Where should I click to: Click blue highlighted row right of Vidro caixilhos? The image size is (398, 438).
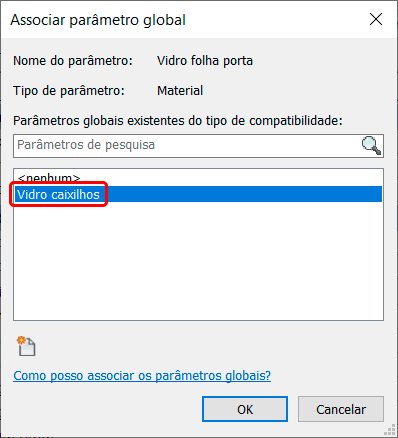[x=243, y=194]
